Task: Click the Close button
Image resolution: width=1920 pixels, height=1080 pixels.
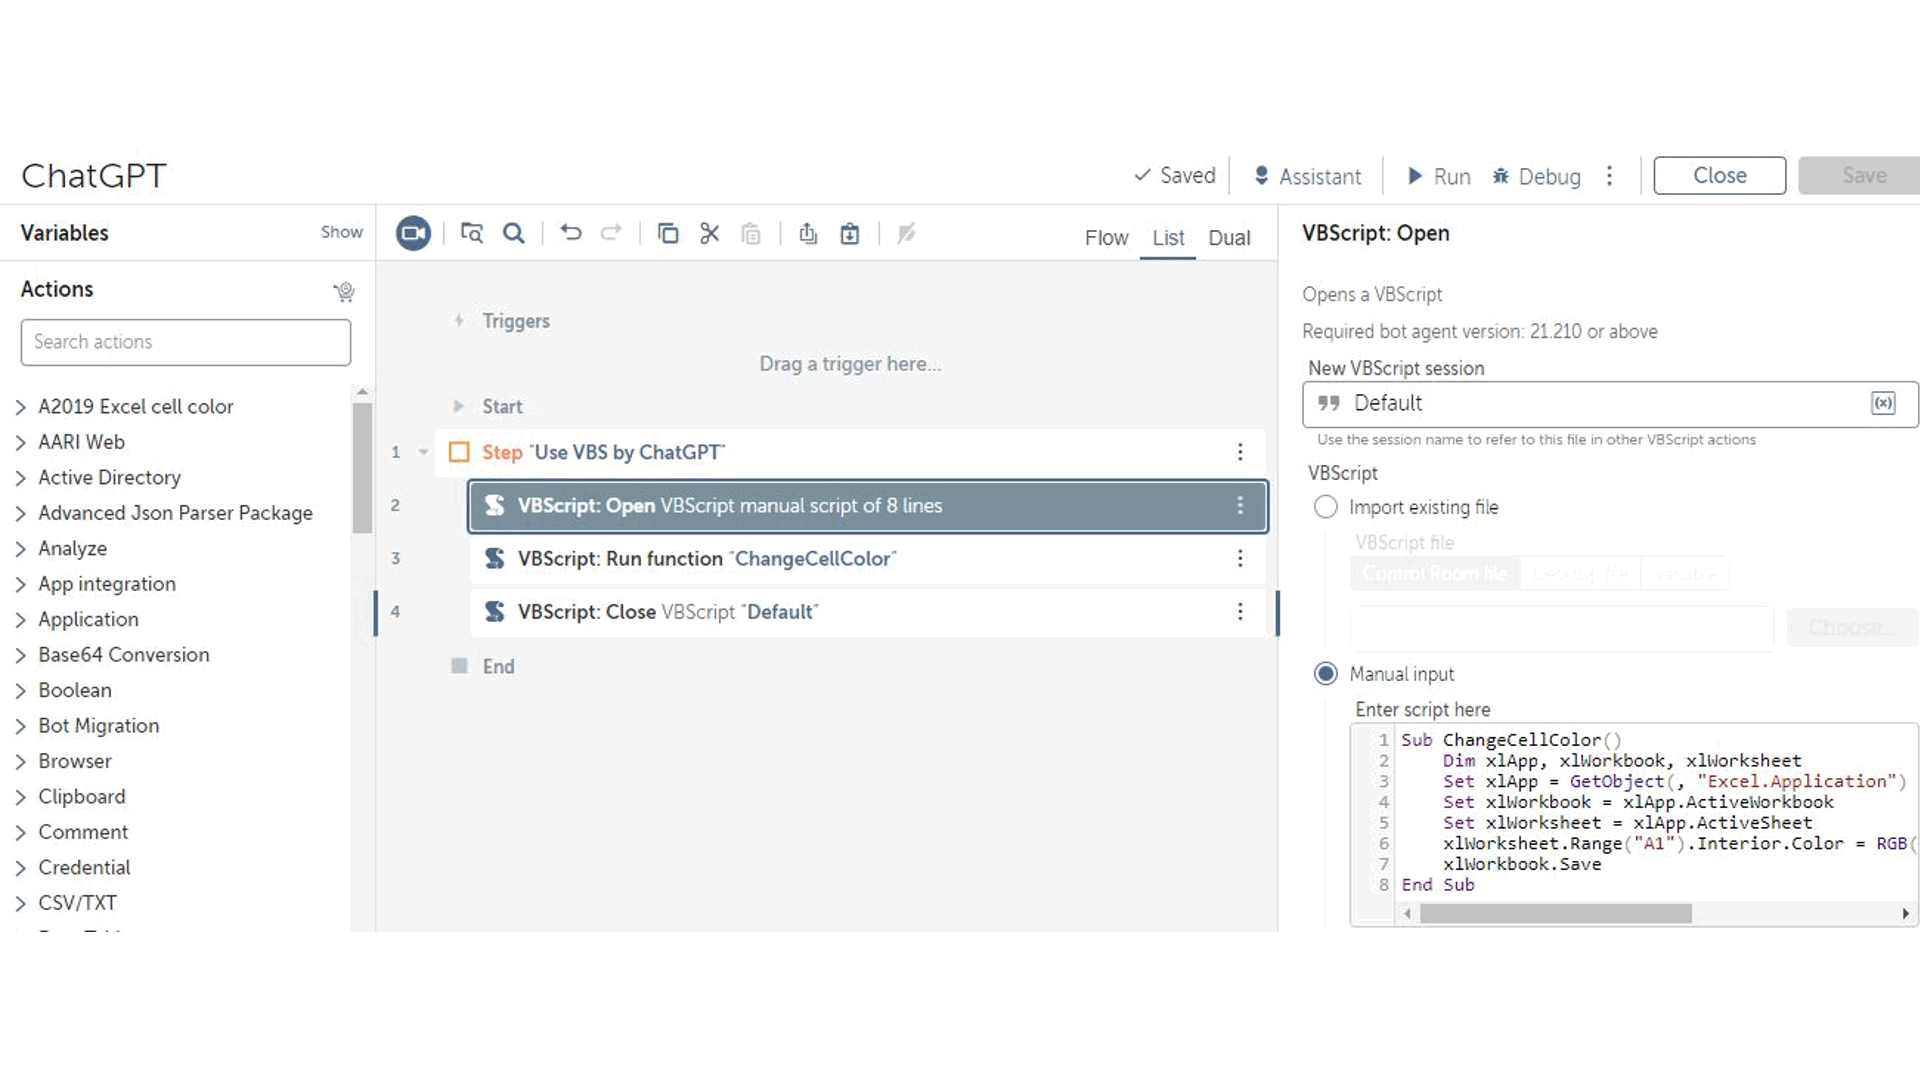Action: (x=1719, y=176)
